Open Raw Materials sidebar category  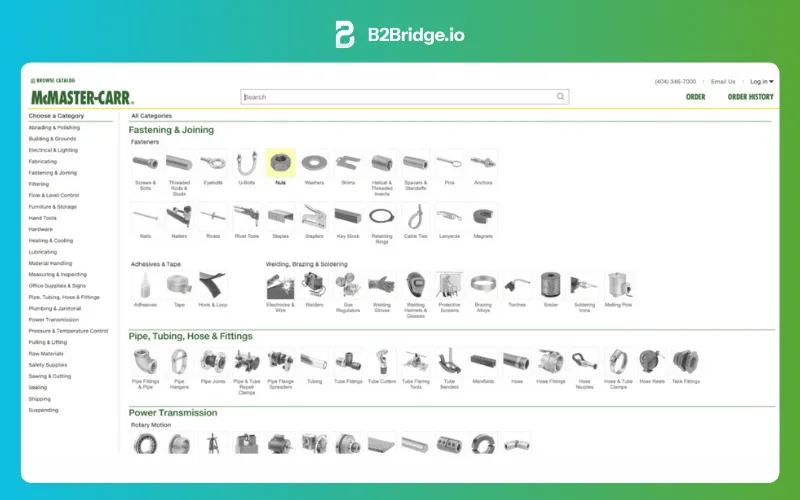pyautogui.click(x=46, y=354)
